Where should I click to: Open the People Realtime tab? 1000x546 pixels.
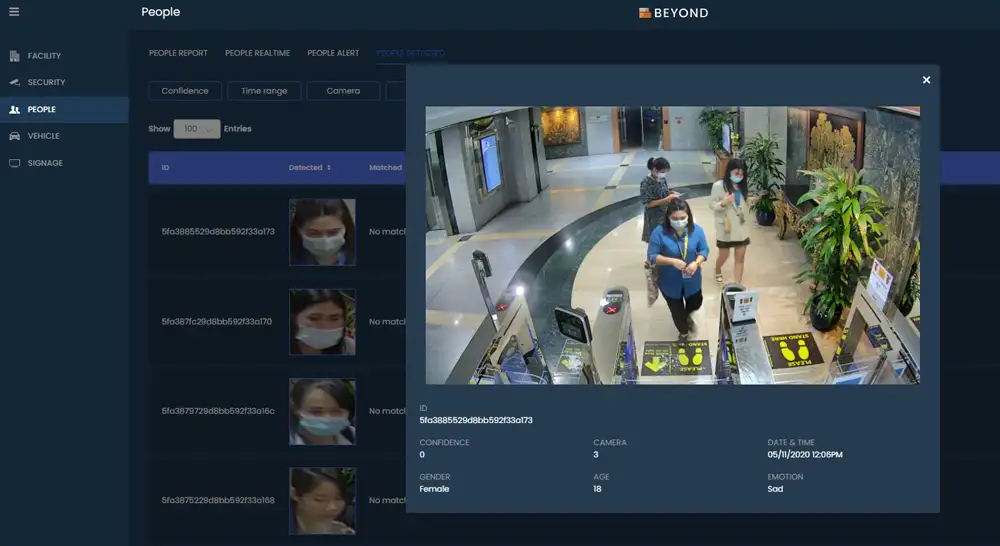tap(257, 53)
